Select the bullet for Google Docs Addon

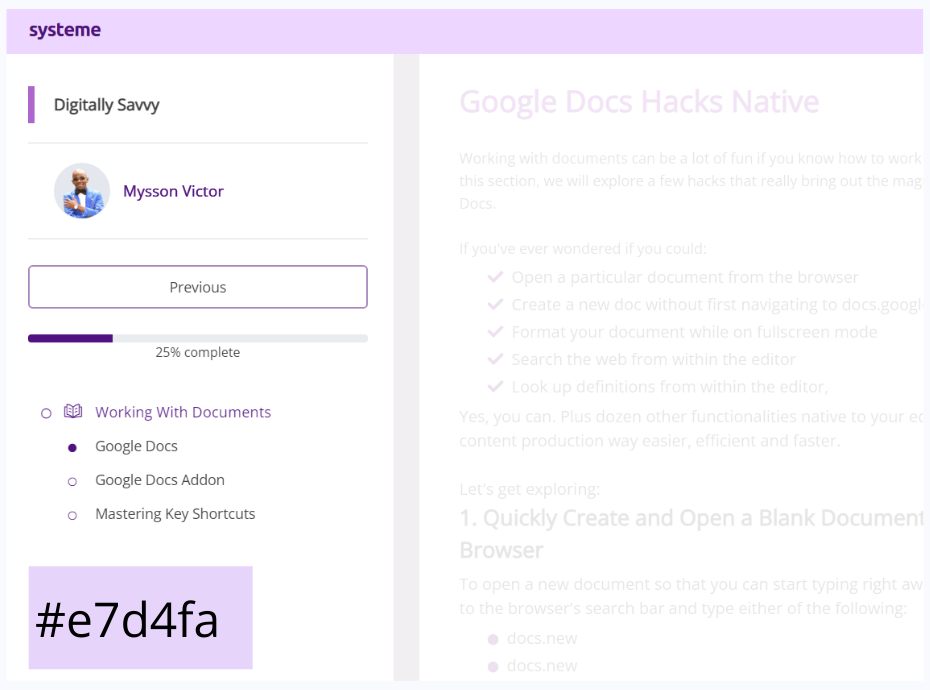point(72,482)
